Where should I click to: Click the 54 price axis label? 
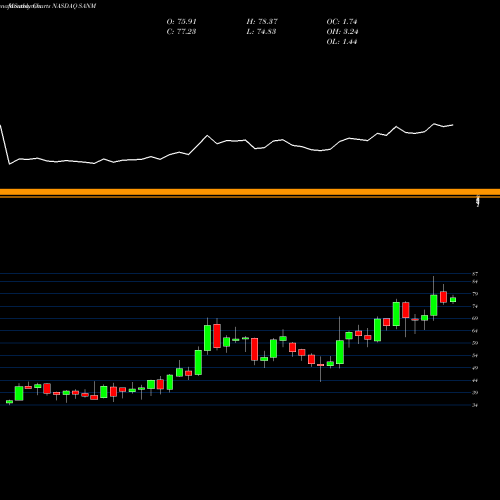(475, 356)
